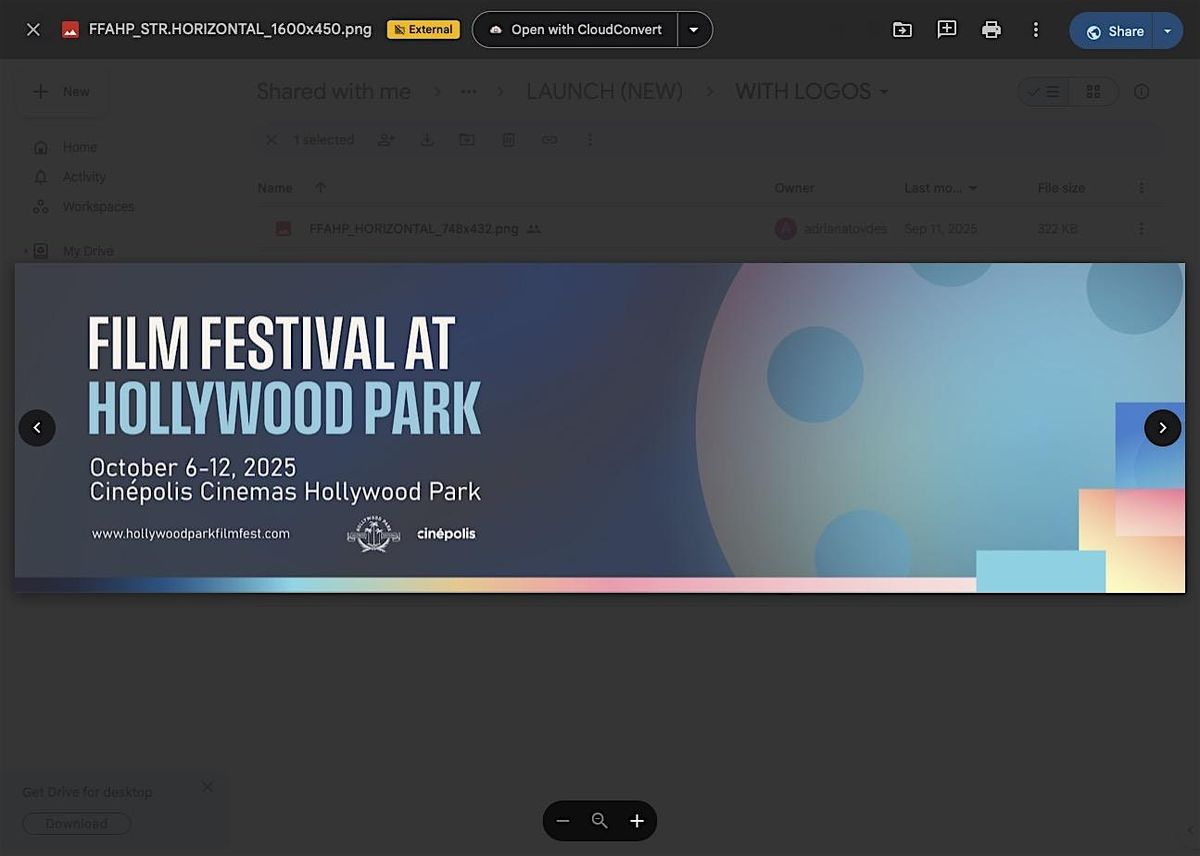Switch to list layout view
This screenshot has height=856, width=1200.
pyautogui.click(x=1044, y=92)
